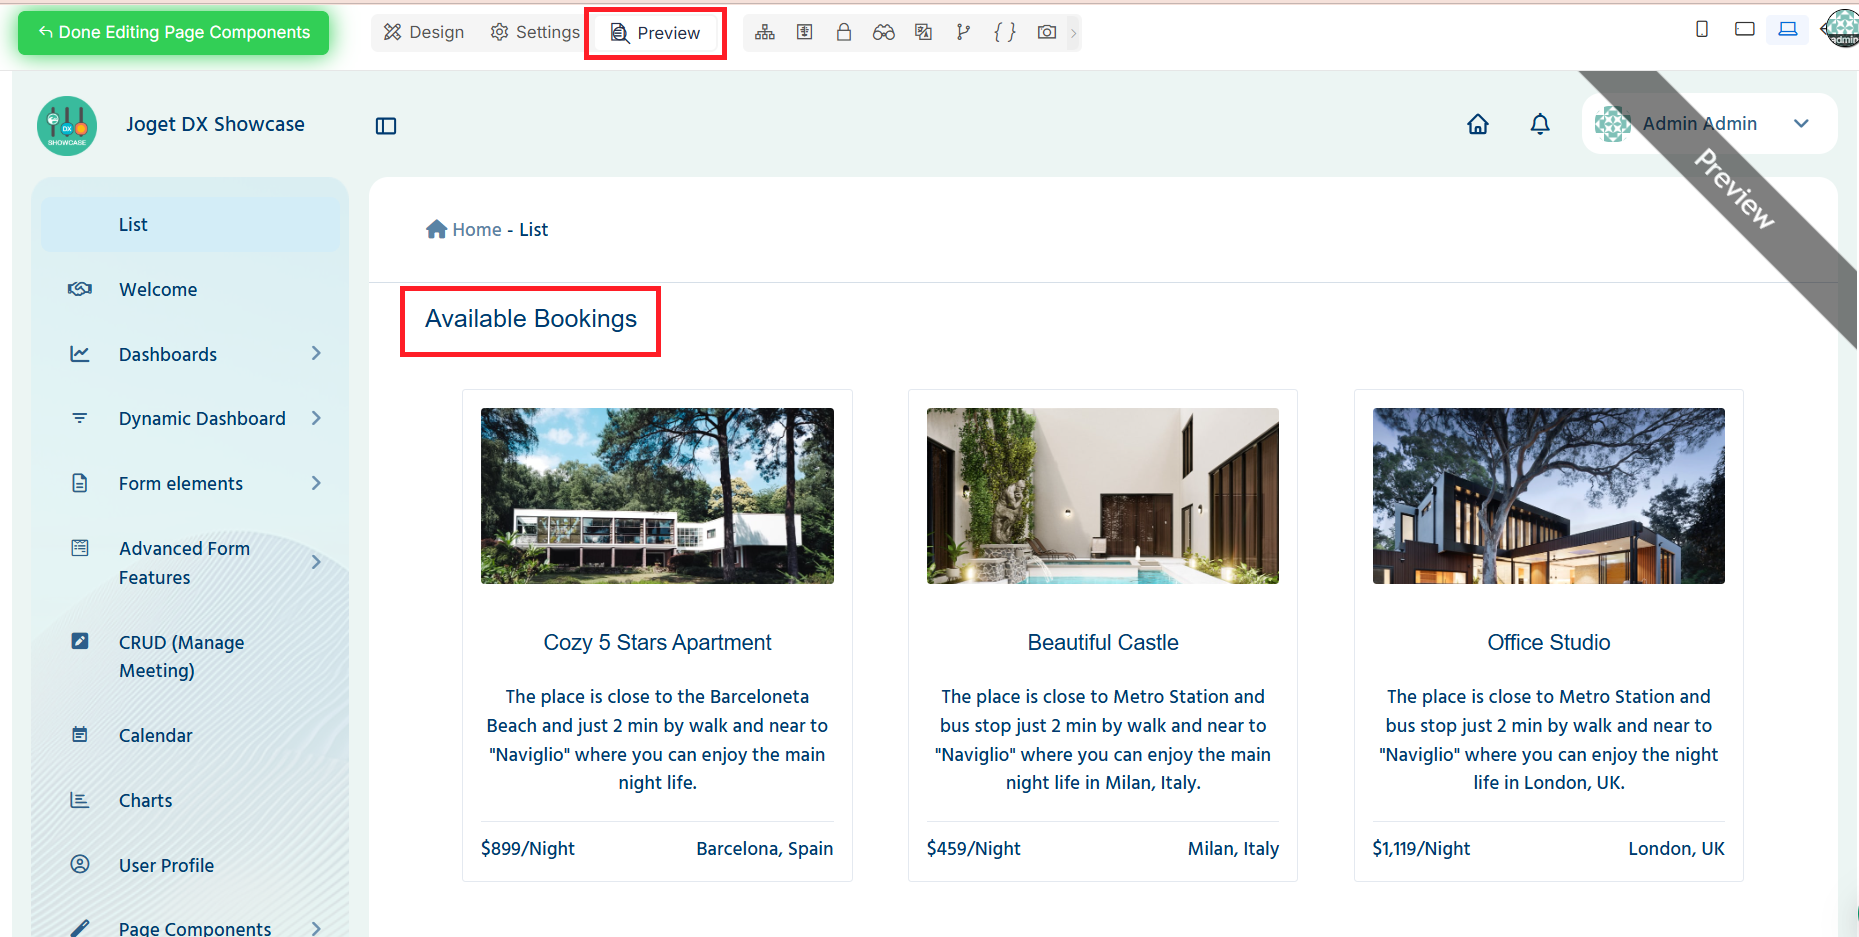Open the Joget DX Showcase title link

coord(215,124)
